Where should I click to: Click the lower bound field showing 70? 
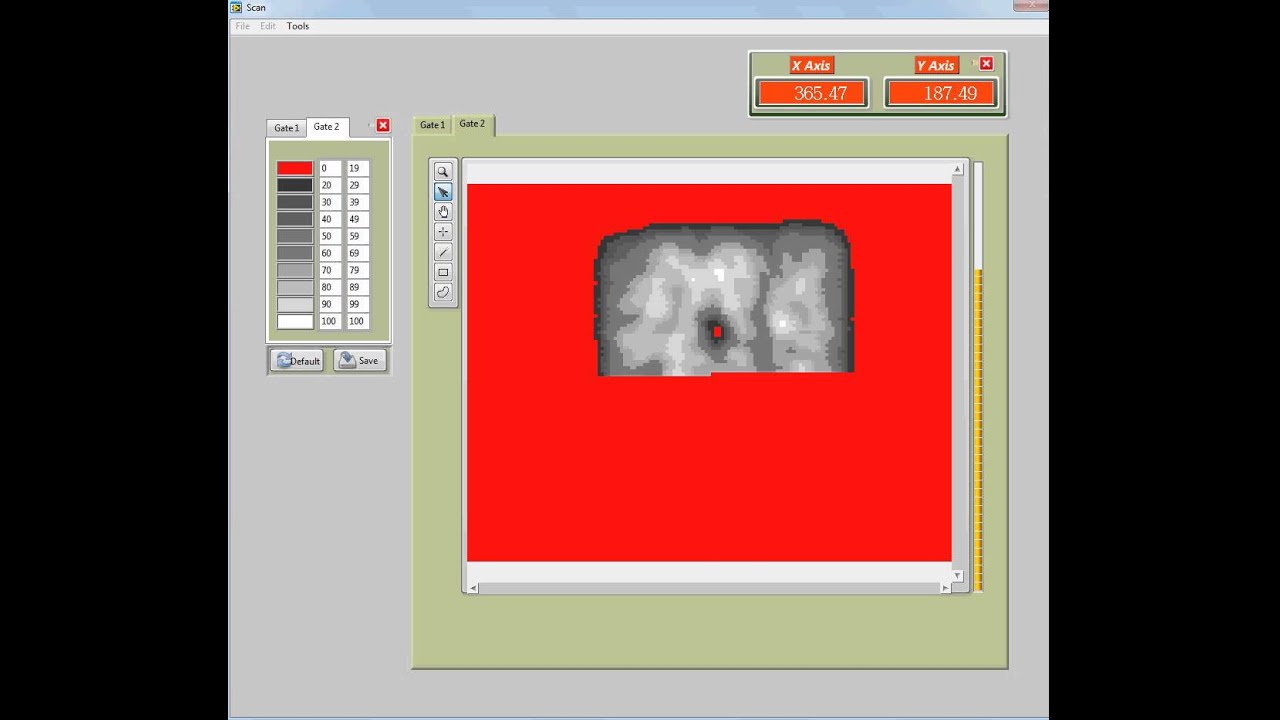coord(330,270)
